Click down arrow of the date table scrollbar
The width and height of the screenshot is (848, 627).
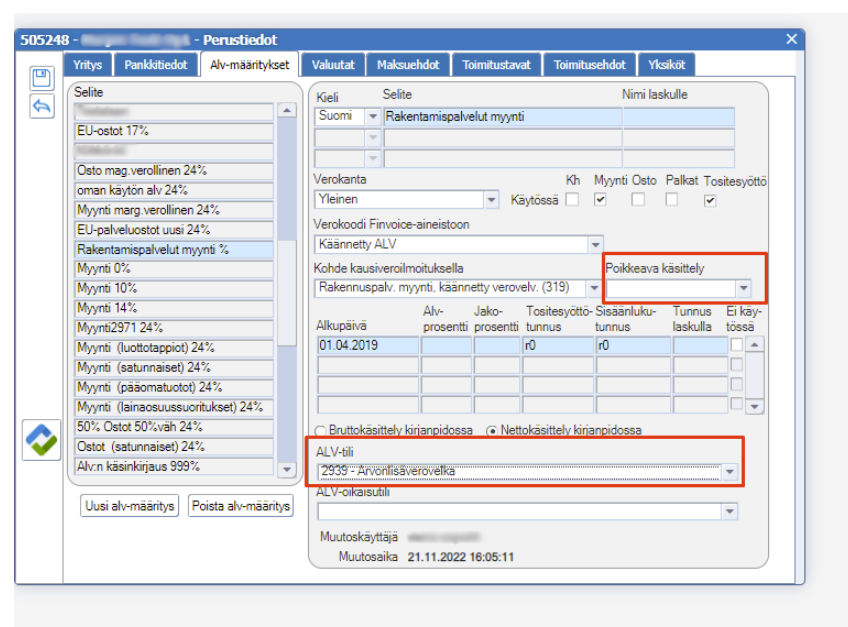coord(754,406)
